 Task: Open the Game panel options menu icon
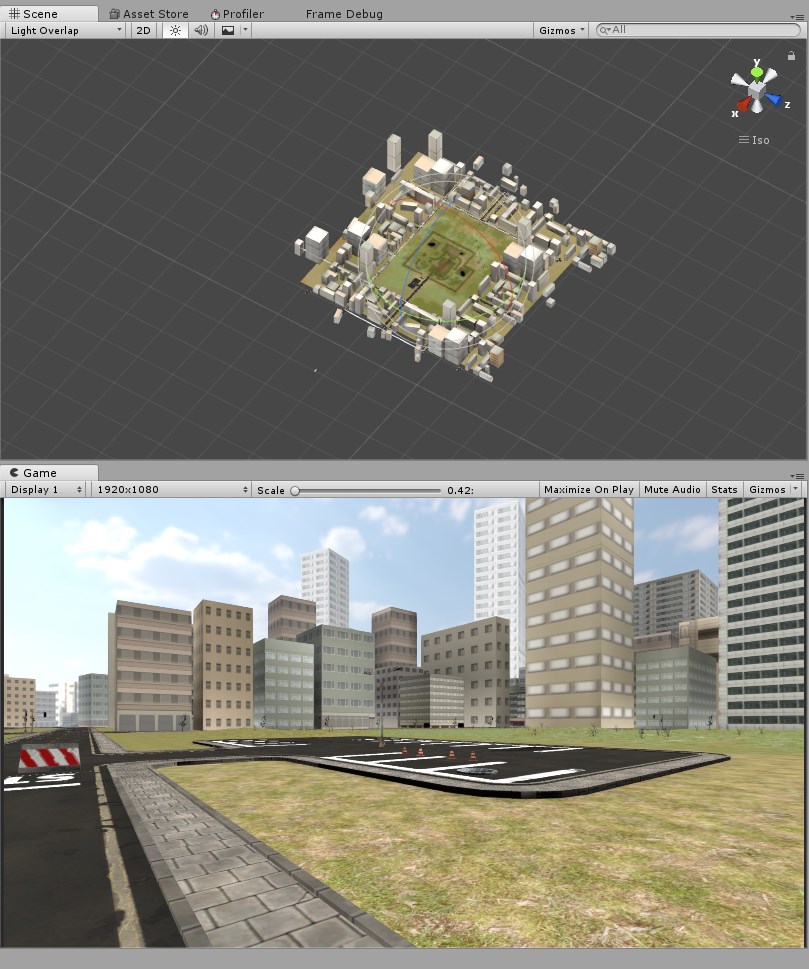tap(797, 476)
